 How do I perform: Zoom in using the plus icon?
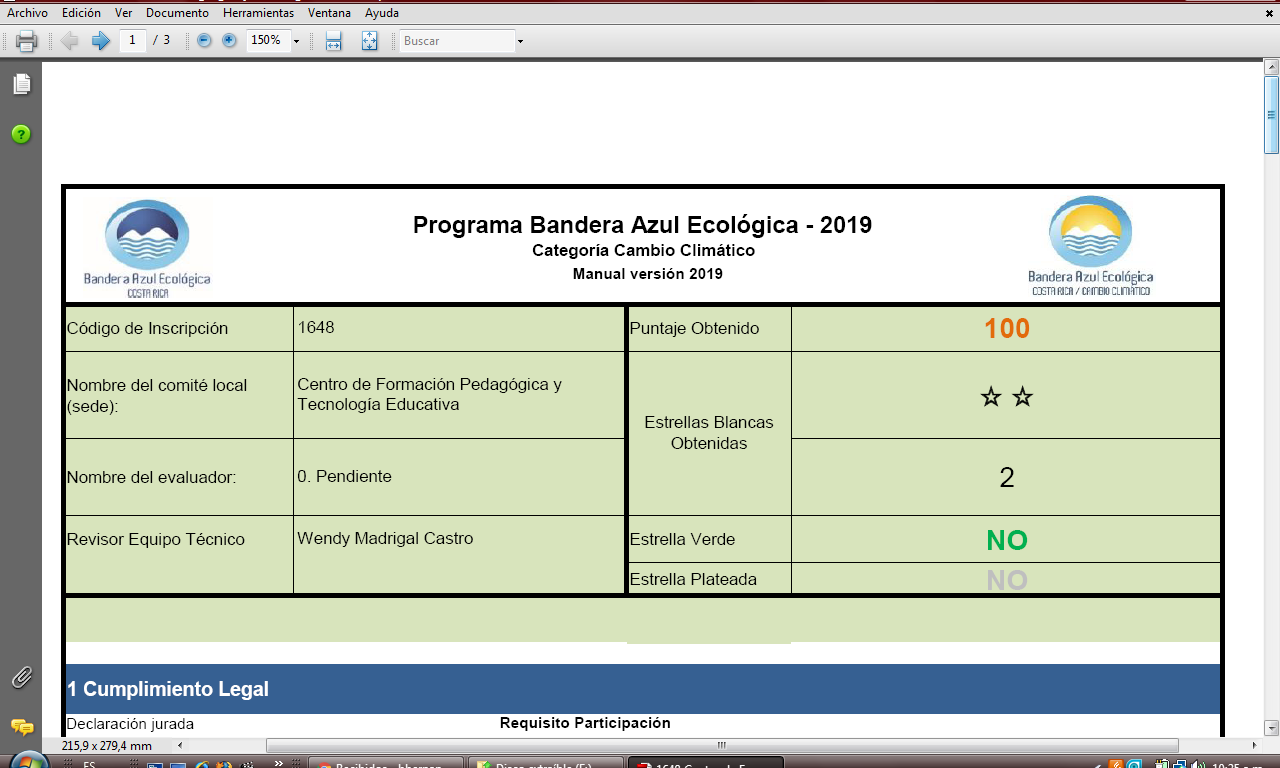point(229,41)
